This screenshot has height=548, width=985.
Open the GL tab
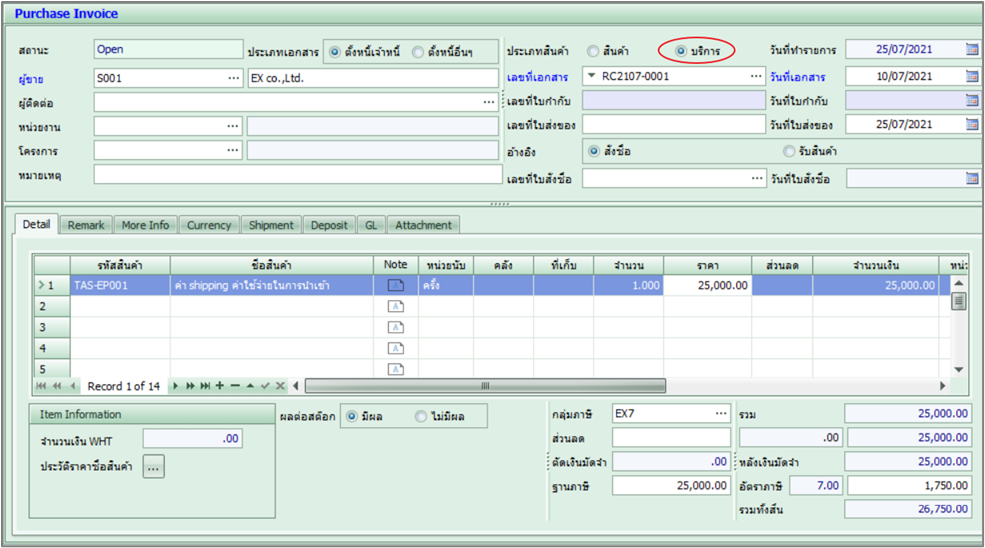370,225
